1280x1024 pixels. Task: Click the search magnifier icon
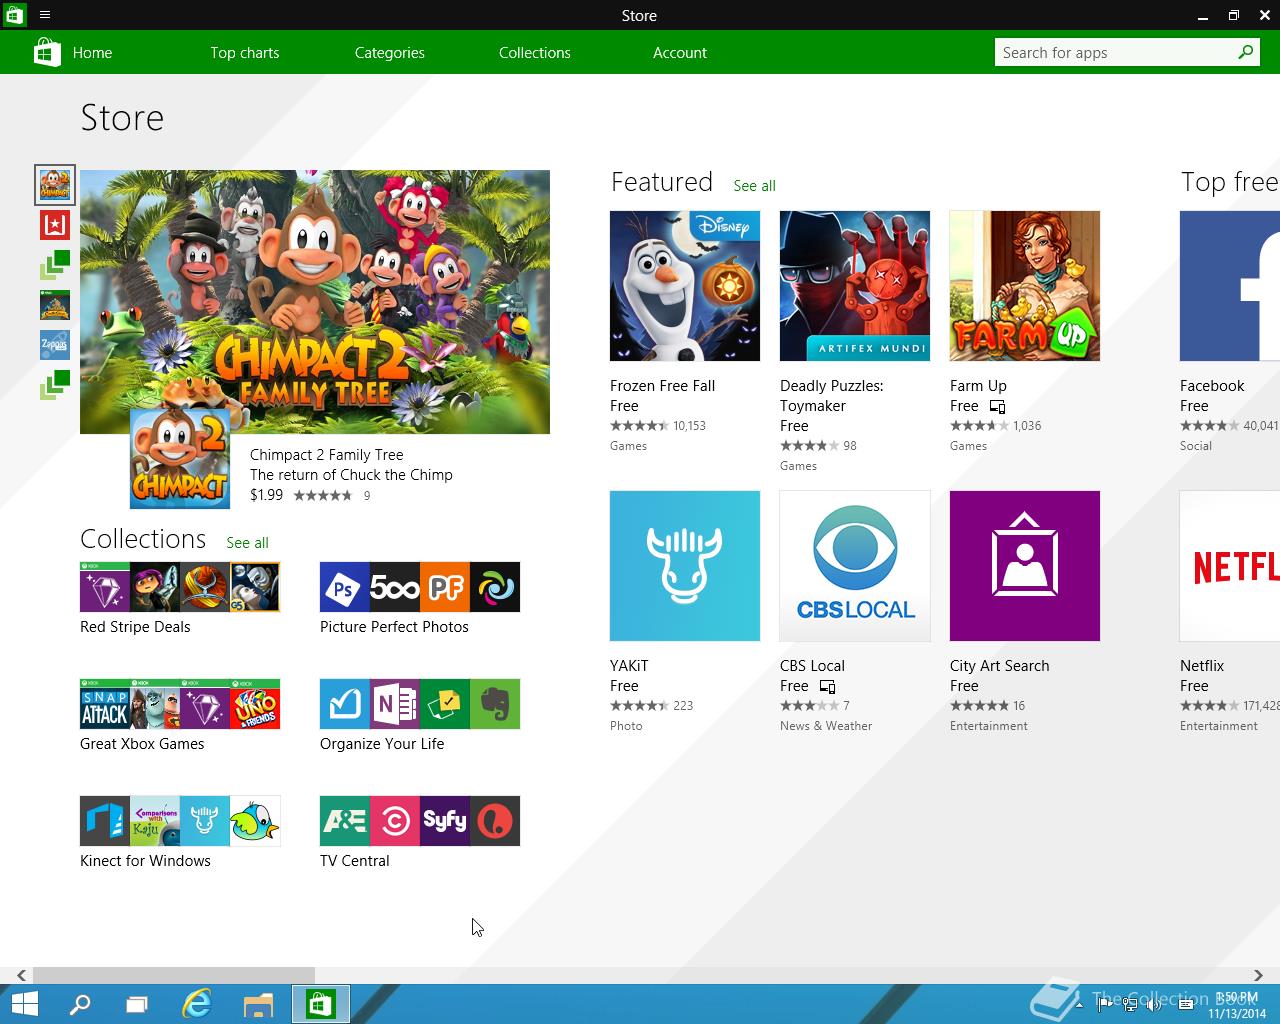[x=1246, y=52]
